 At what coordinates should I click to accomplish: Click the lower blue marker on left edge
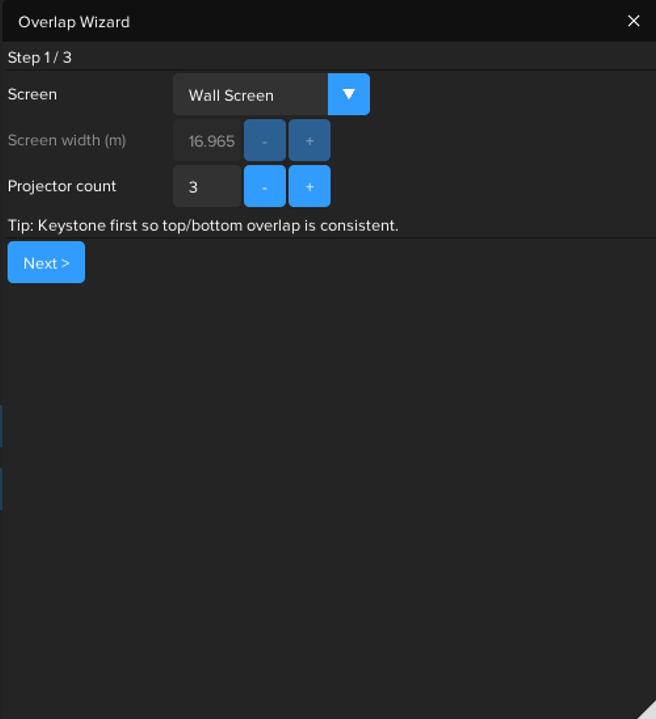[x=1, y=489]
